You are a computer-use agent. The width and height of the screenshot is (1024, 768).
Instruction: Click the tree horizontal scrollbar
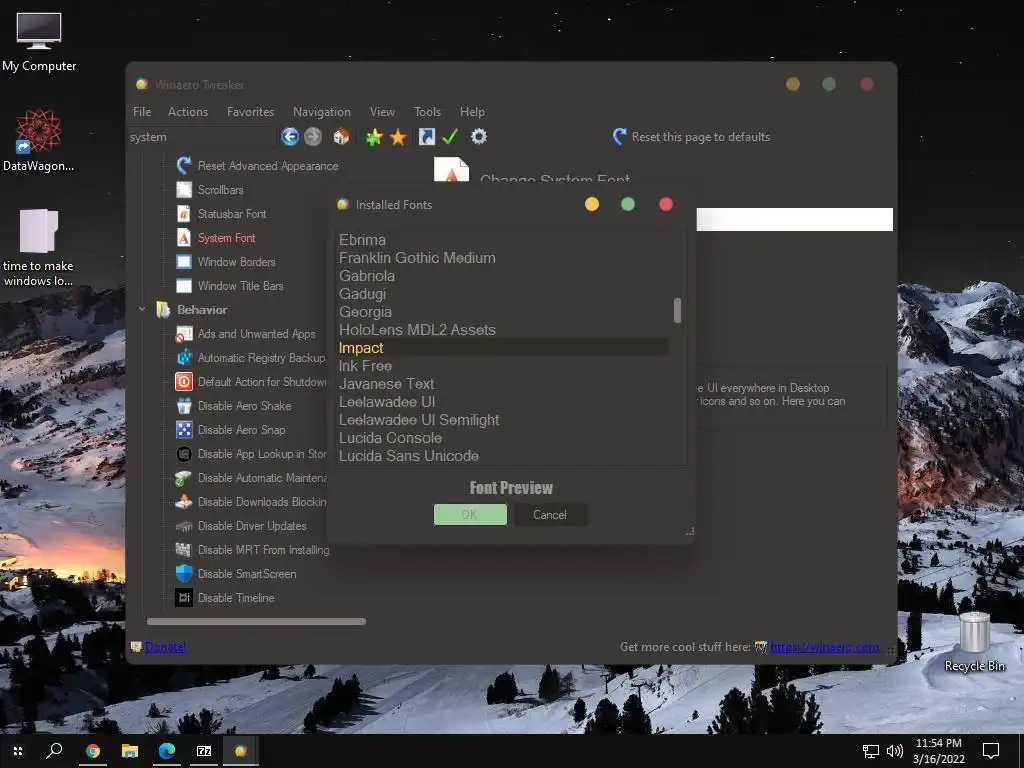[257, 622]
